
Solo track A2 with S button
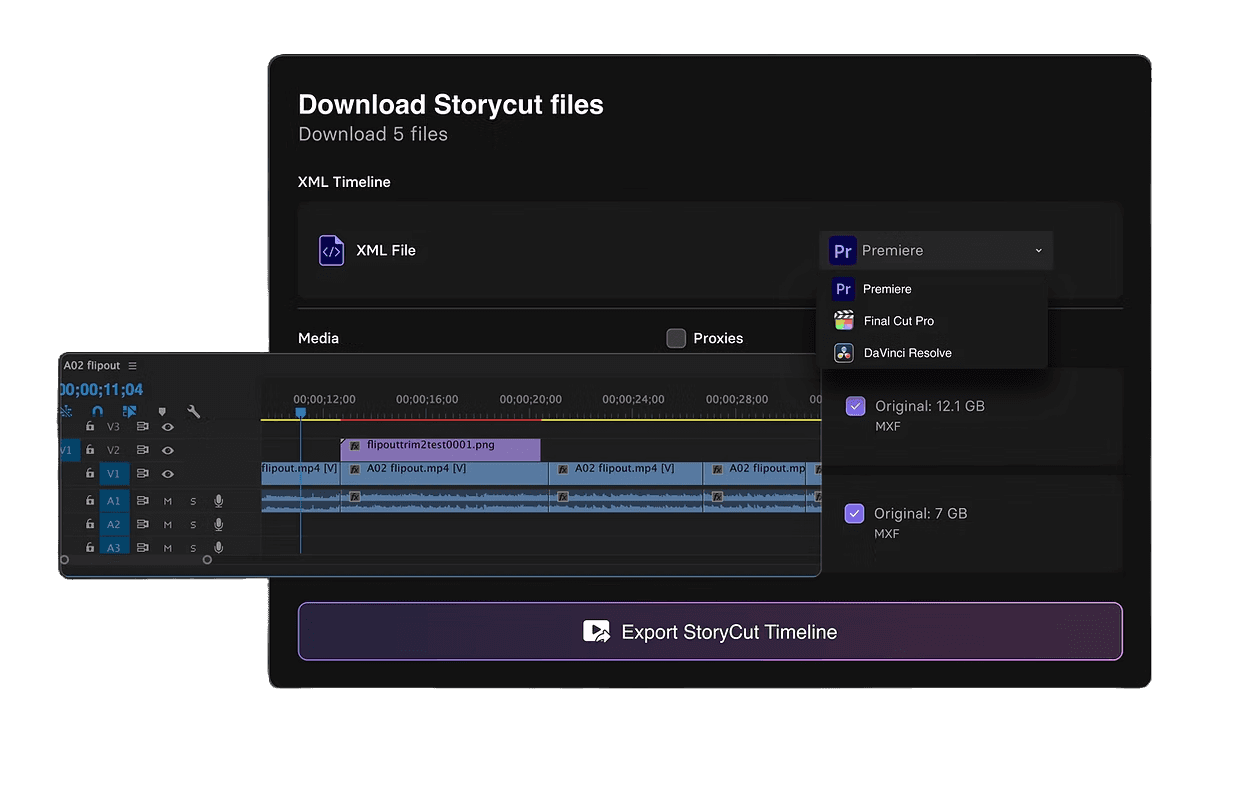[193, 524]
